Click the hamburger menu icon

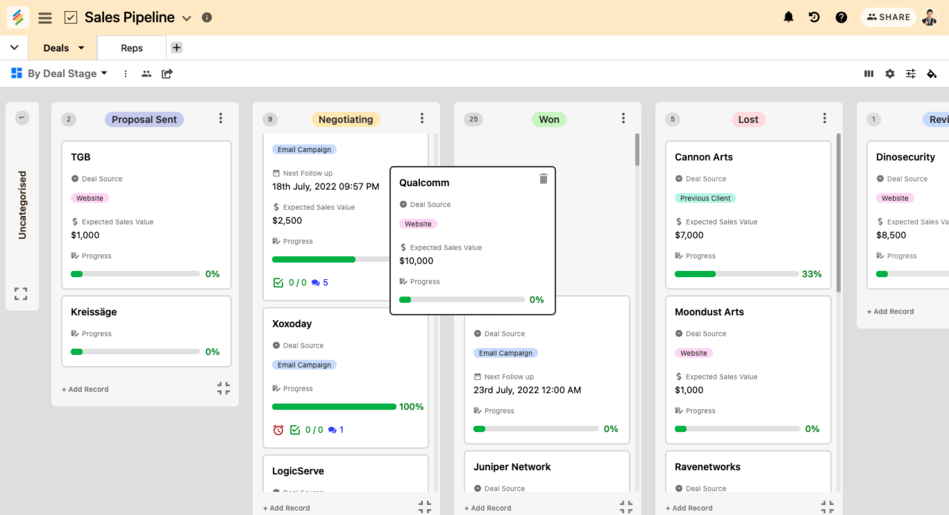tap(45, 18)
